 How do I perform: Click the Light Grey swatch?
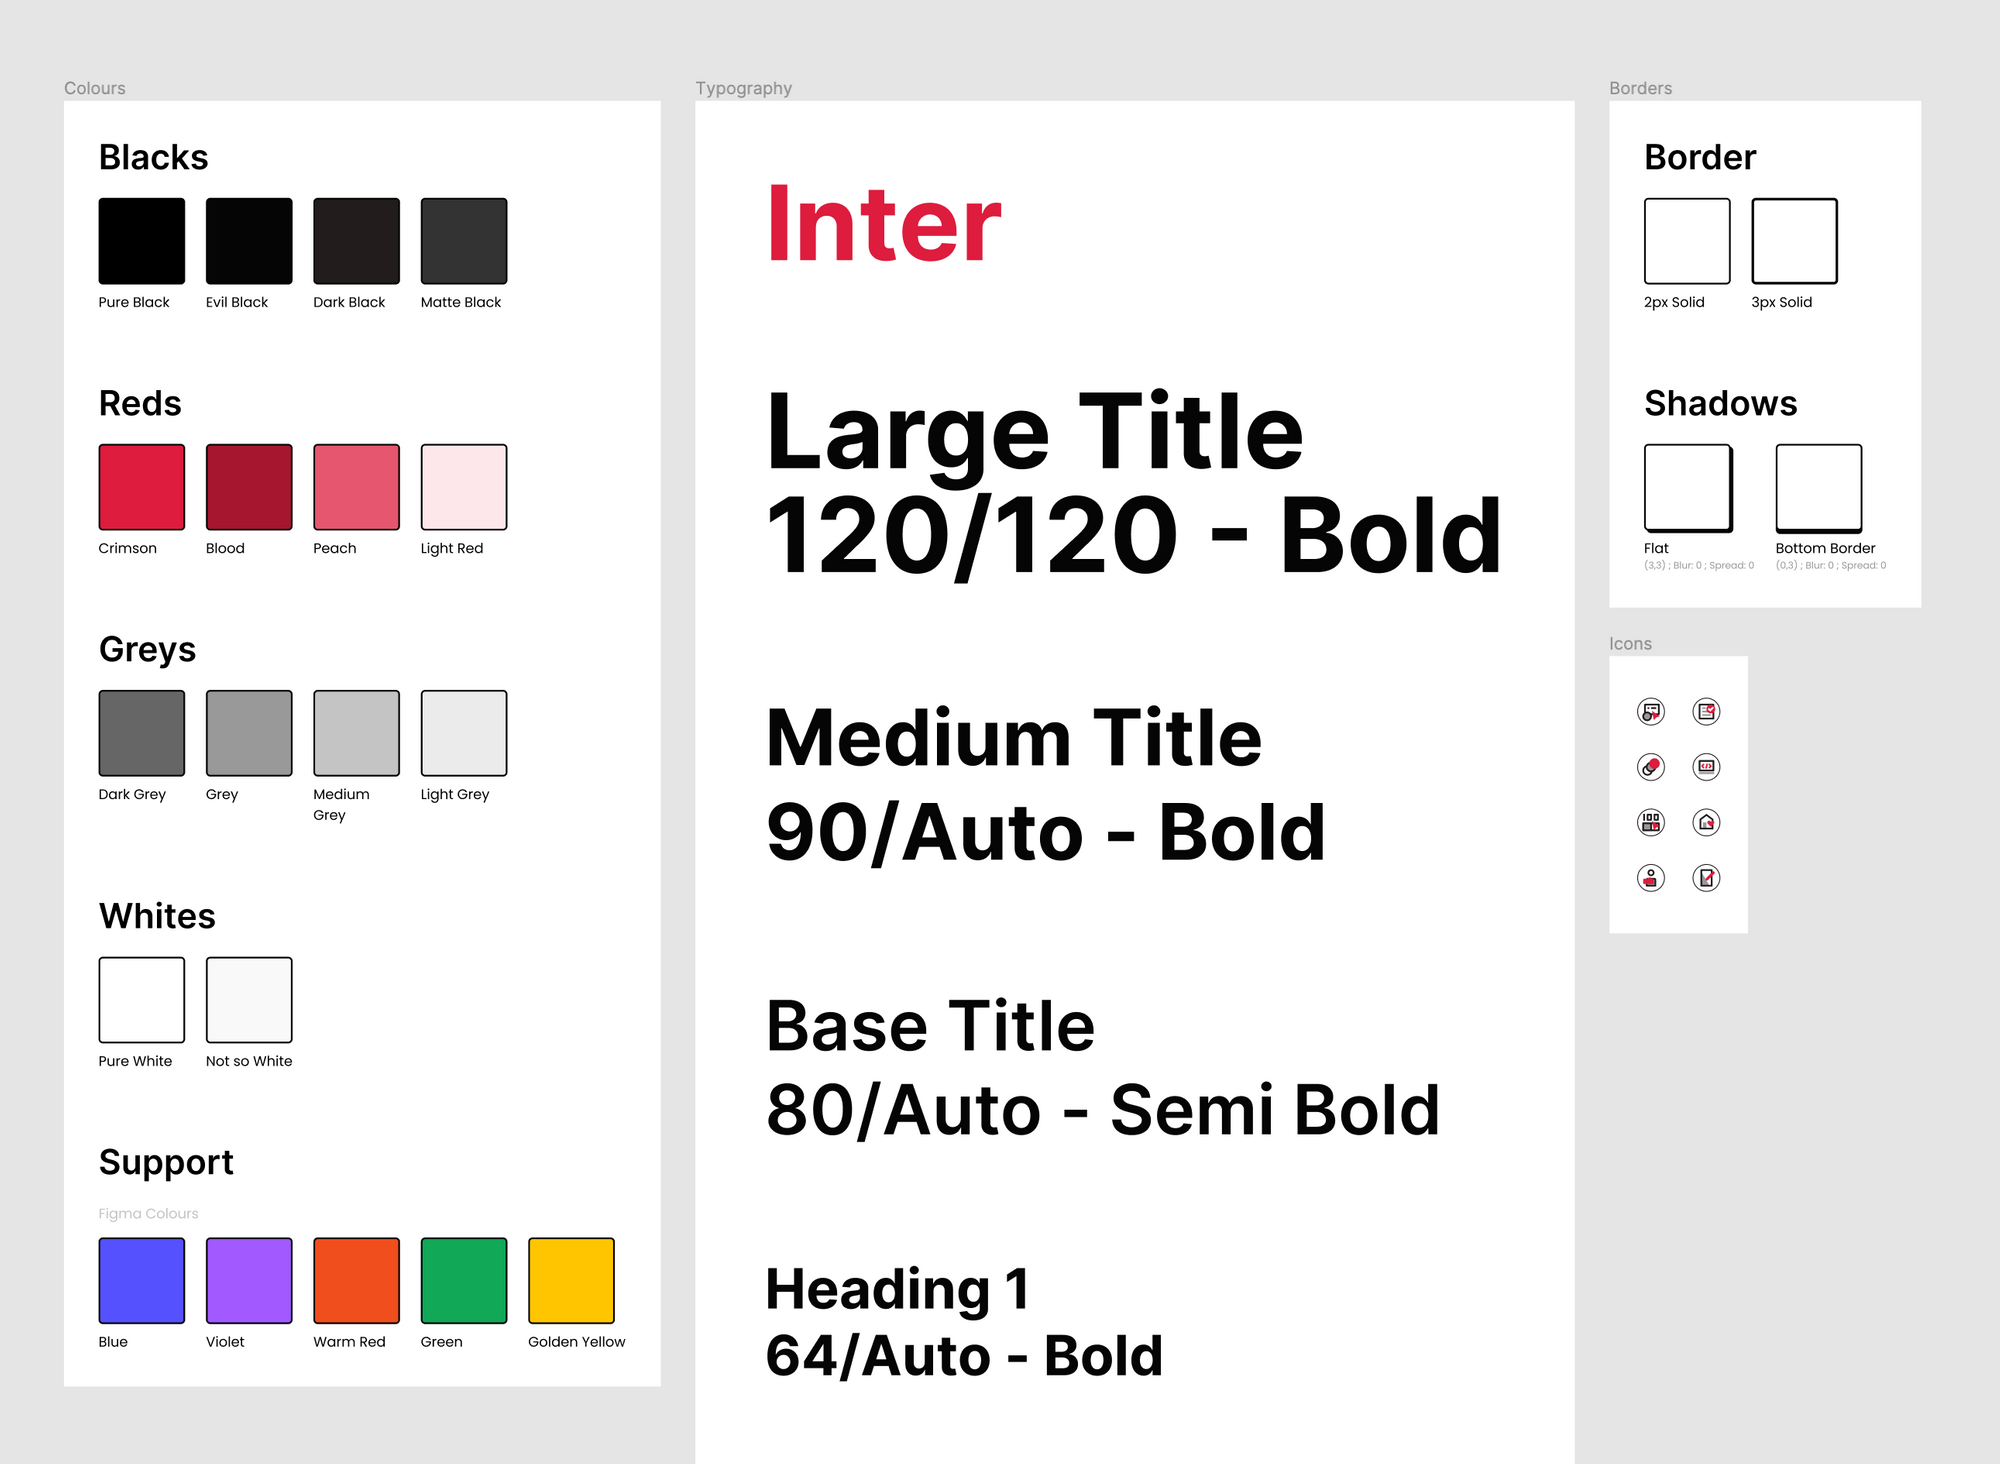point(464,733)
